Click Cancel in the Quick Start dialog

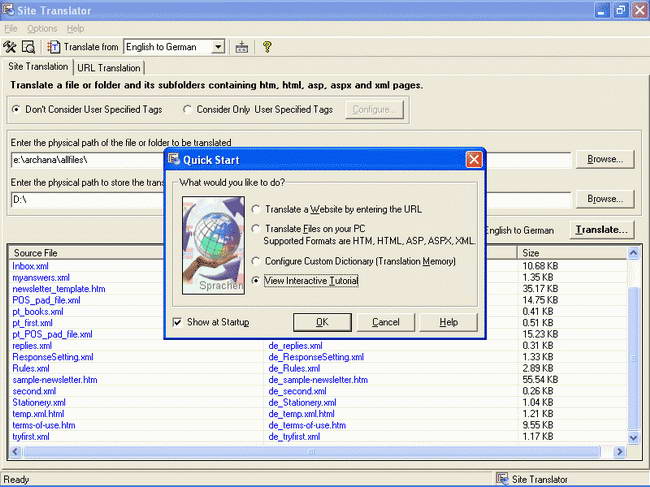coord(386,322)
